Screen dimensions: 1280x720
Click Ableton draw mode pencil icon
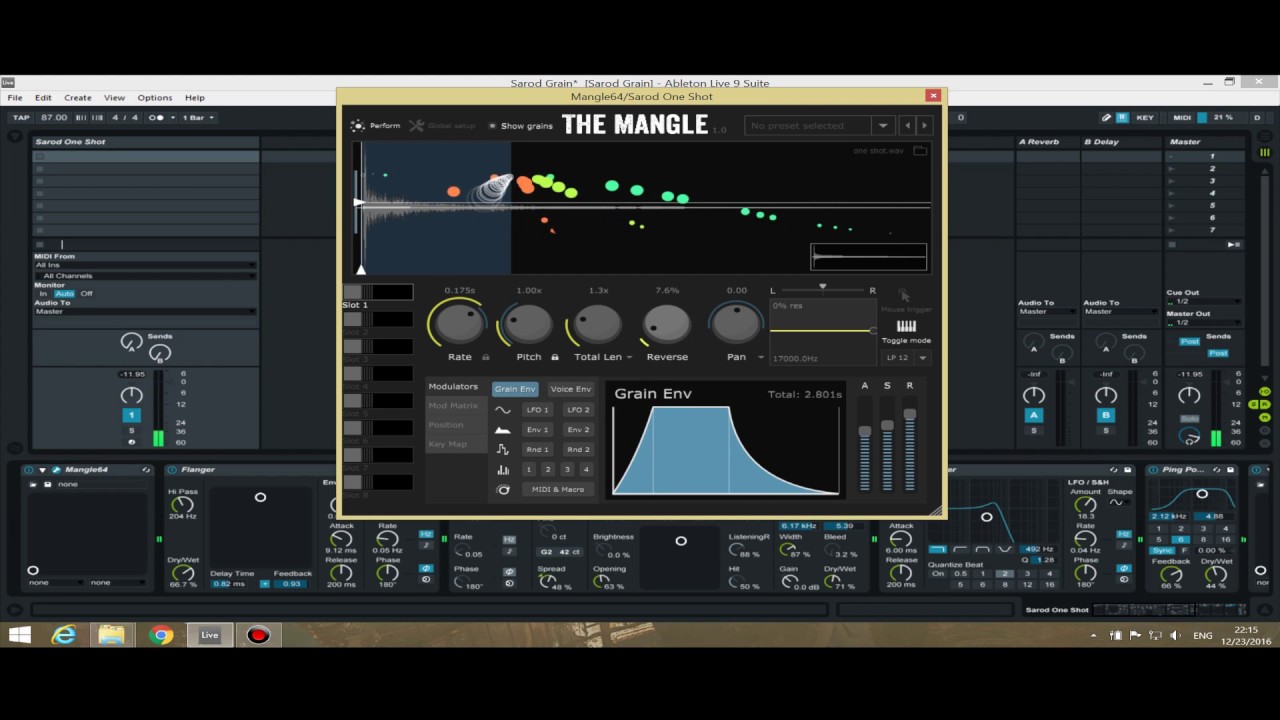tap(1106, 118)
